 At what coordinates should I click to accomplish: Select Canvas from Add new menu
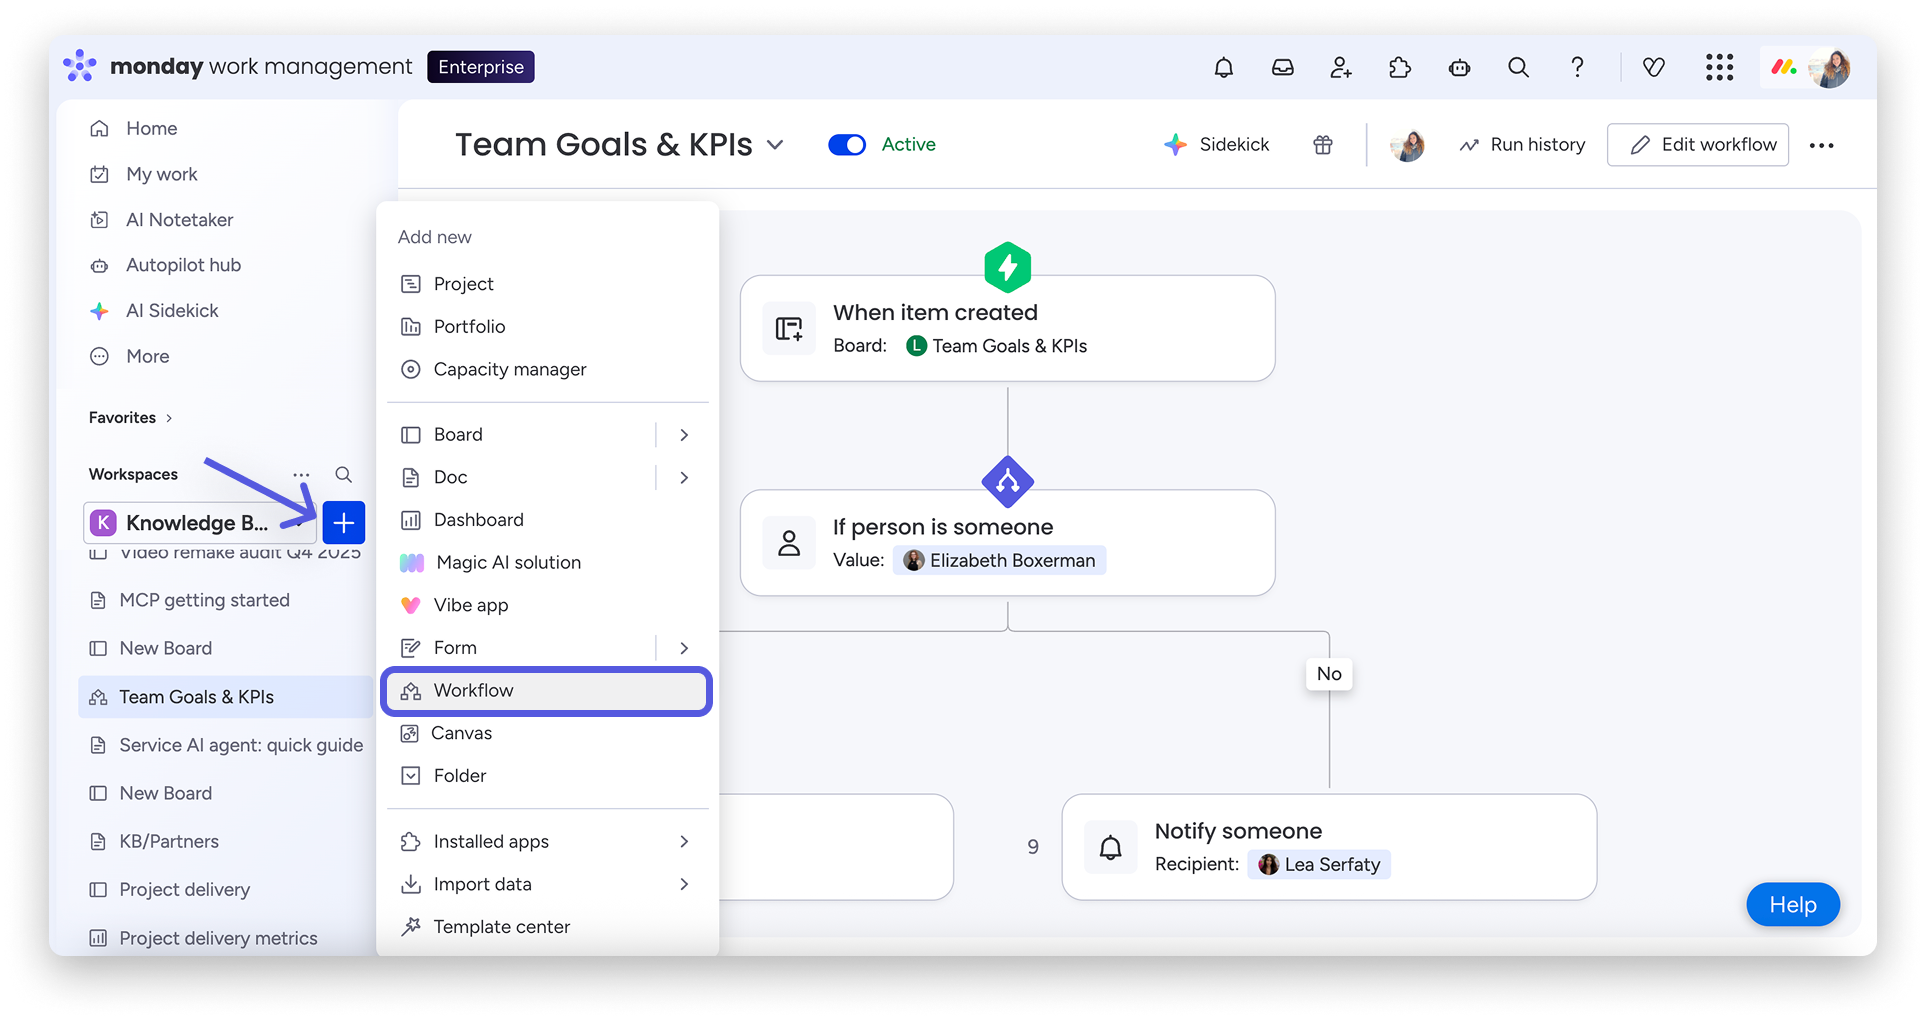[547, 733]
